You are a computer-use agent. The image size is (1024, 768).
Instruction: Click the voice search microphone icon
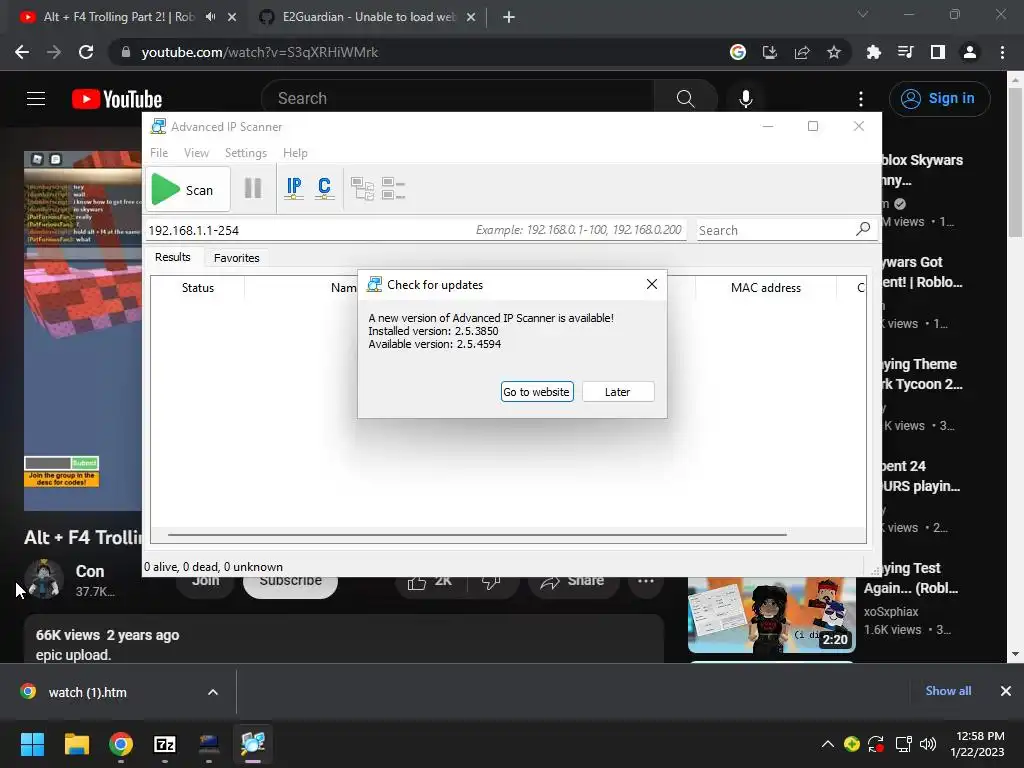click(x=746, y=99)
